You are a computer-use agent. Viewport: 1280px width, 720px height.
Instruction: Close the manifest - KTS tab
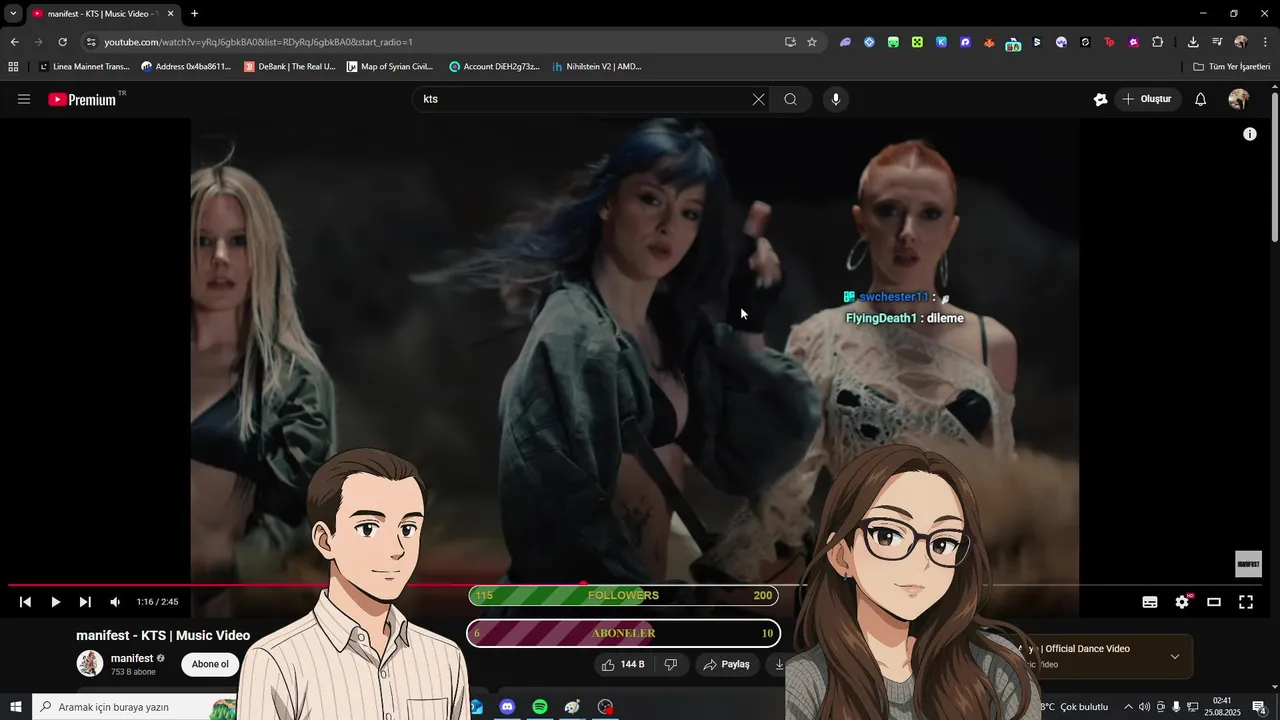(x=170, y=14)
